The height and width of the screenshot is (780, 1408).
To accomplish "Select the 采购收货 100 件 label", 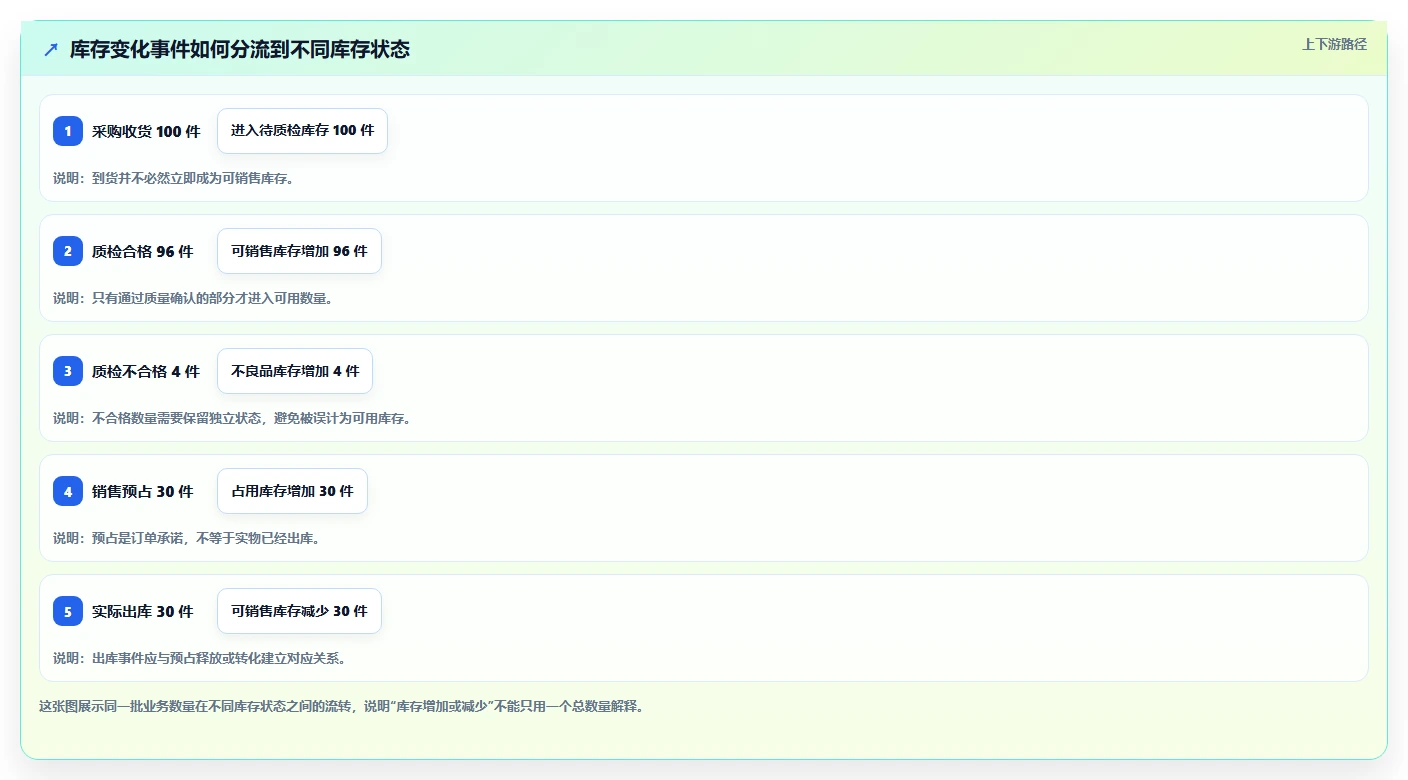I will click(x=146, y=131).
